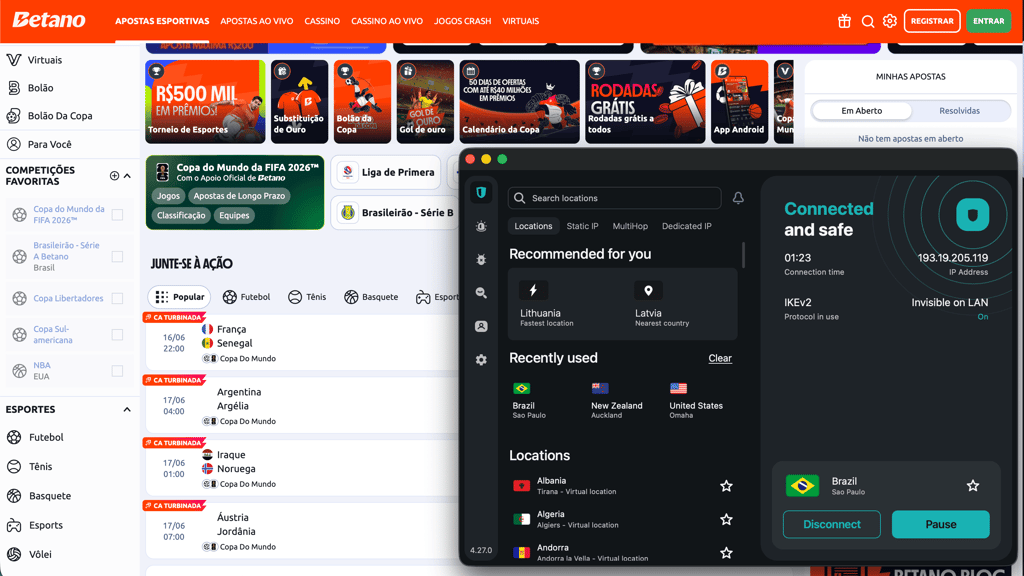1024x576 pixels.
Task: Pause the VPN connection
Action: tap(940, 524)
